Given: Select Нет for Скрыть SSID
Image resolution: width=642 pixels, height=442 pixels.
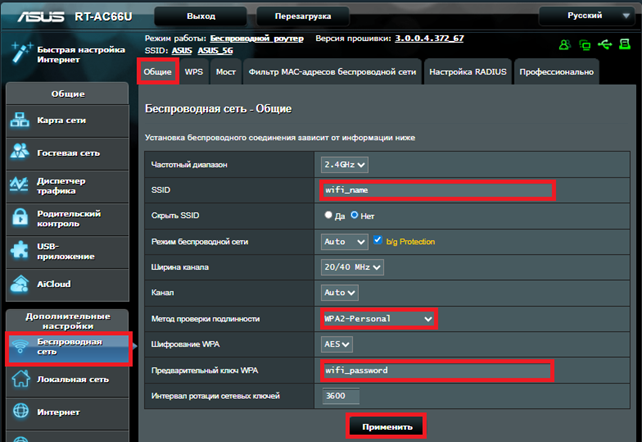Looking at the screenshot, I should pos(354,215).
